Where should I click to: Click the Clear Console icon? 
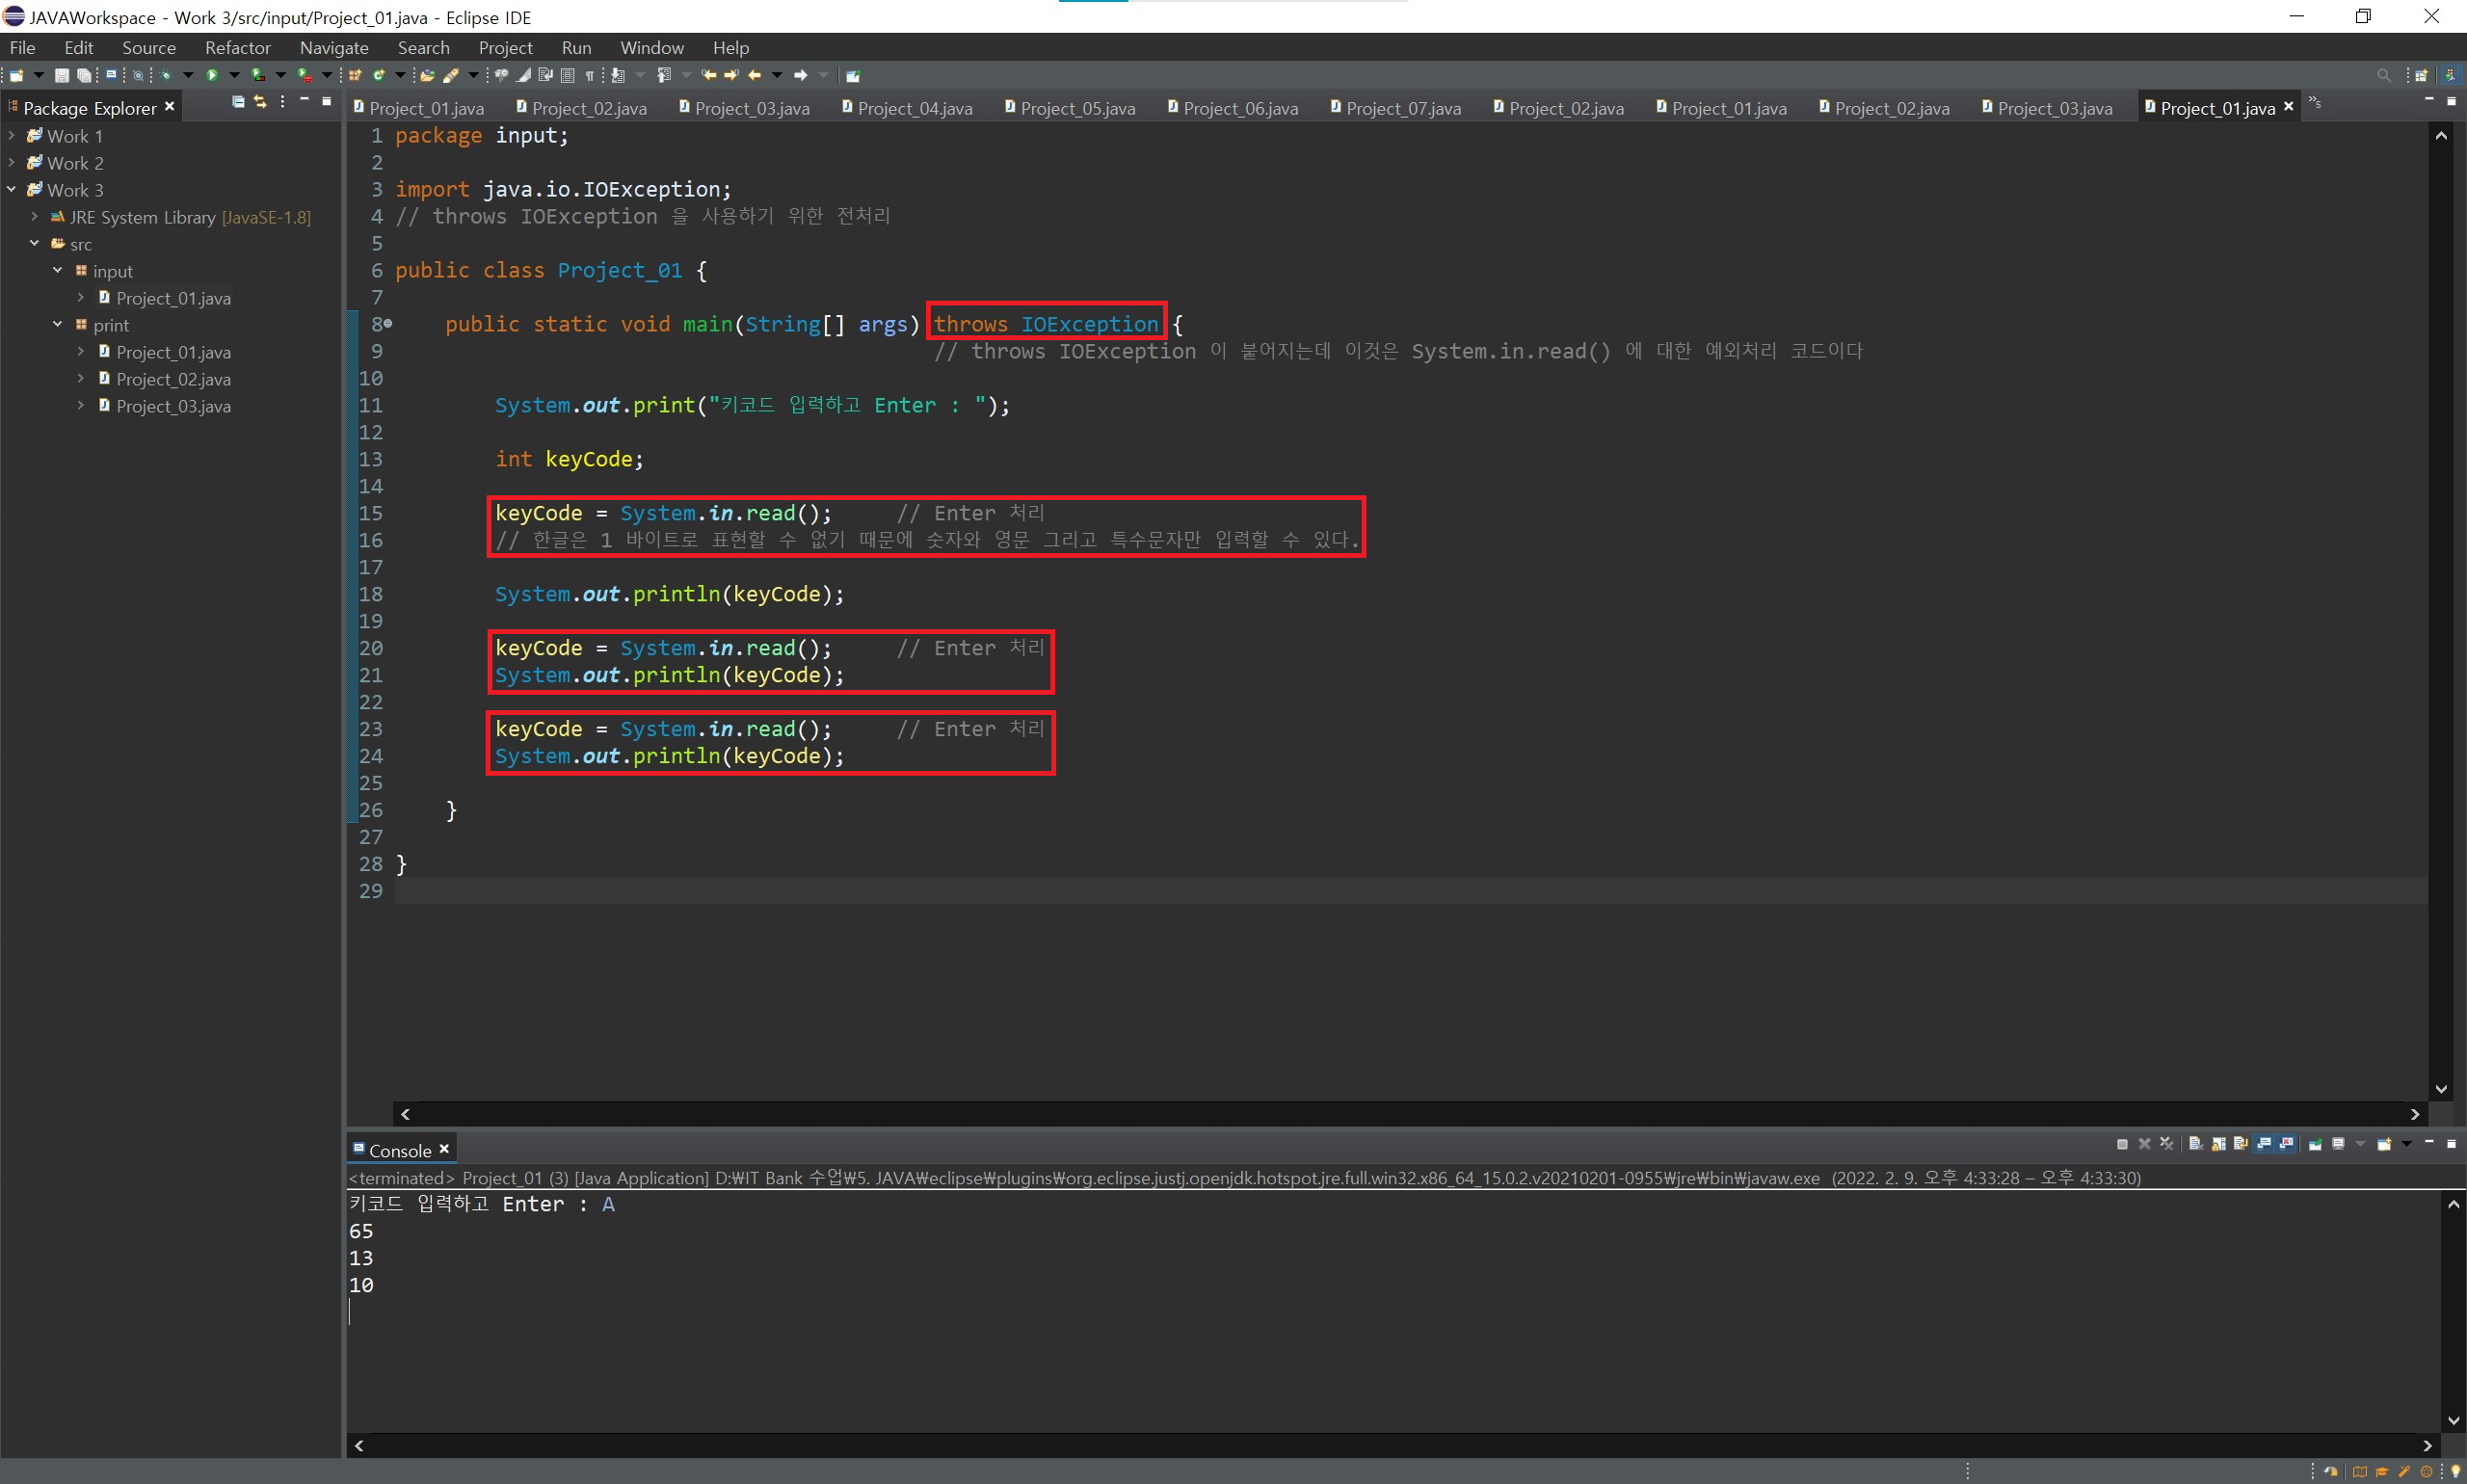2195,1144
